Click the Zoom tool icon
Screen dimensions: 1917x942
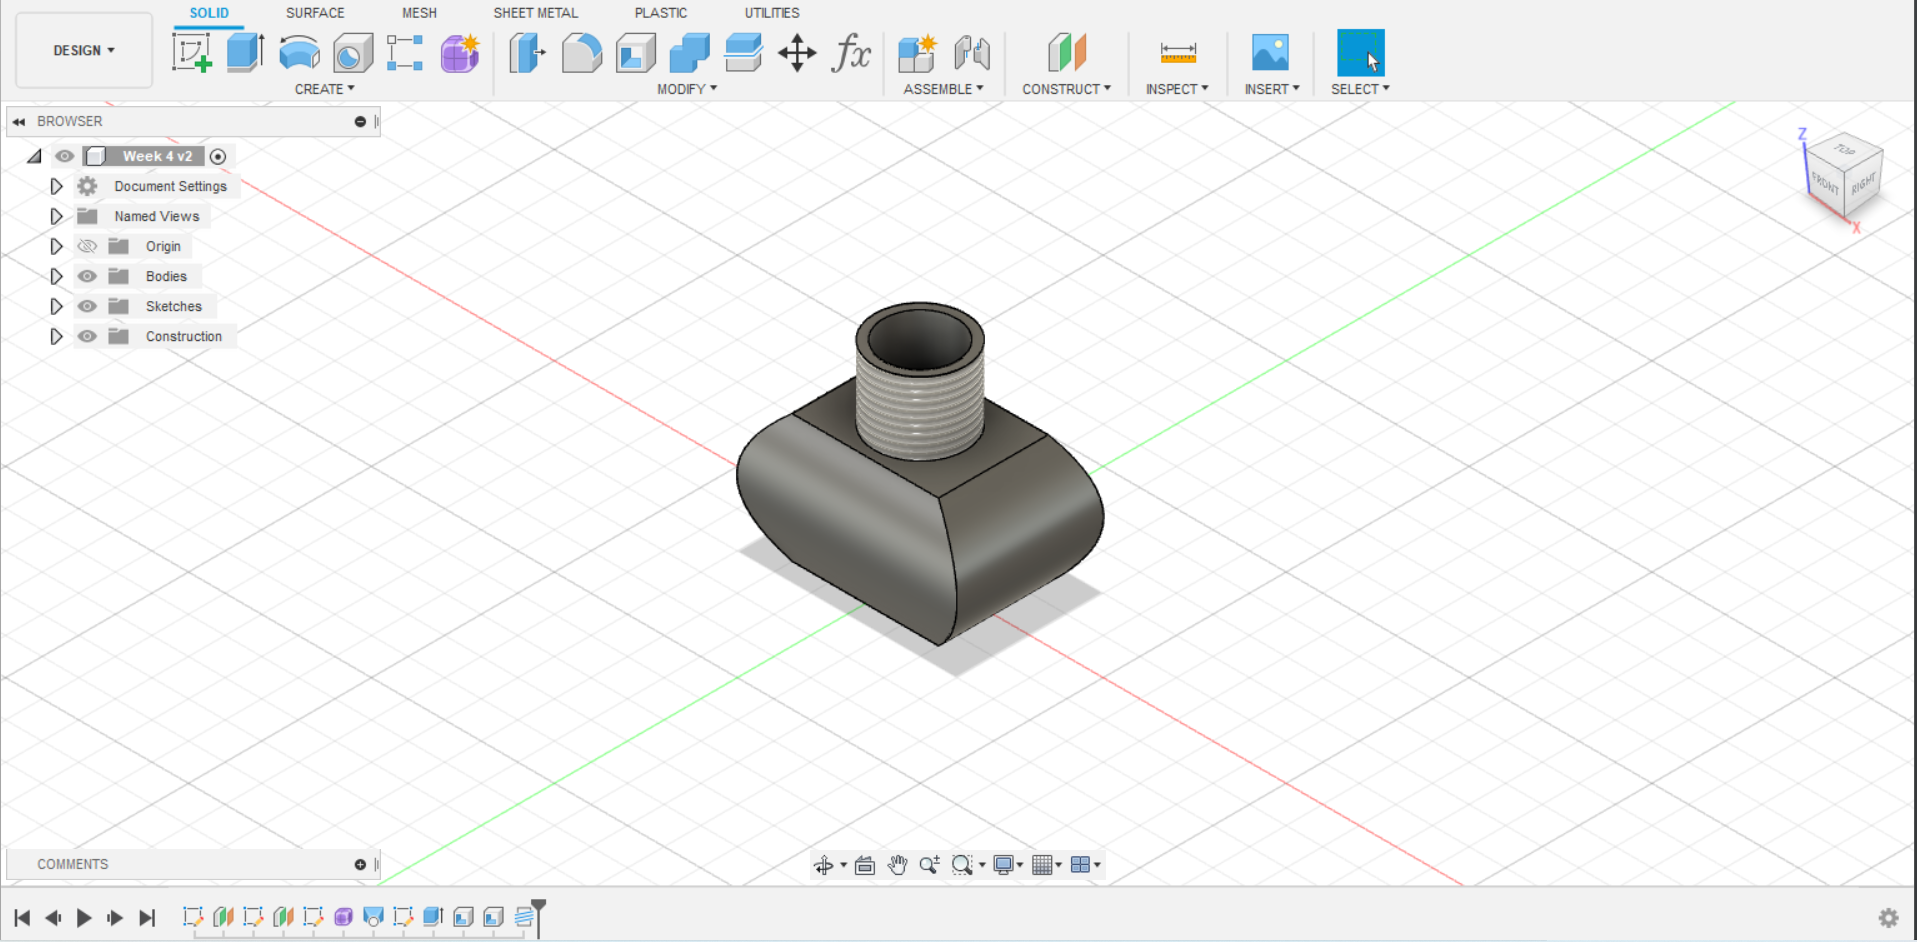[x=929, y=865]
